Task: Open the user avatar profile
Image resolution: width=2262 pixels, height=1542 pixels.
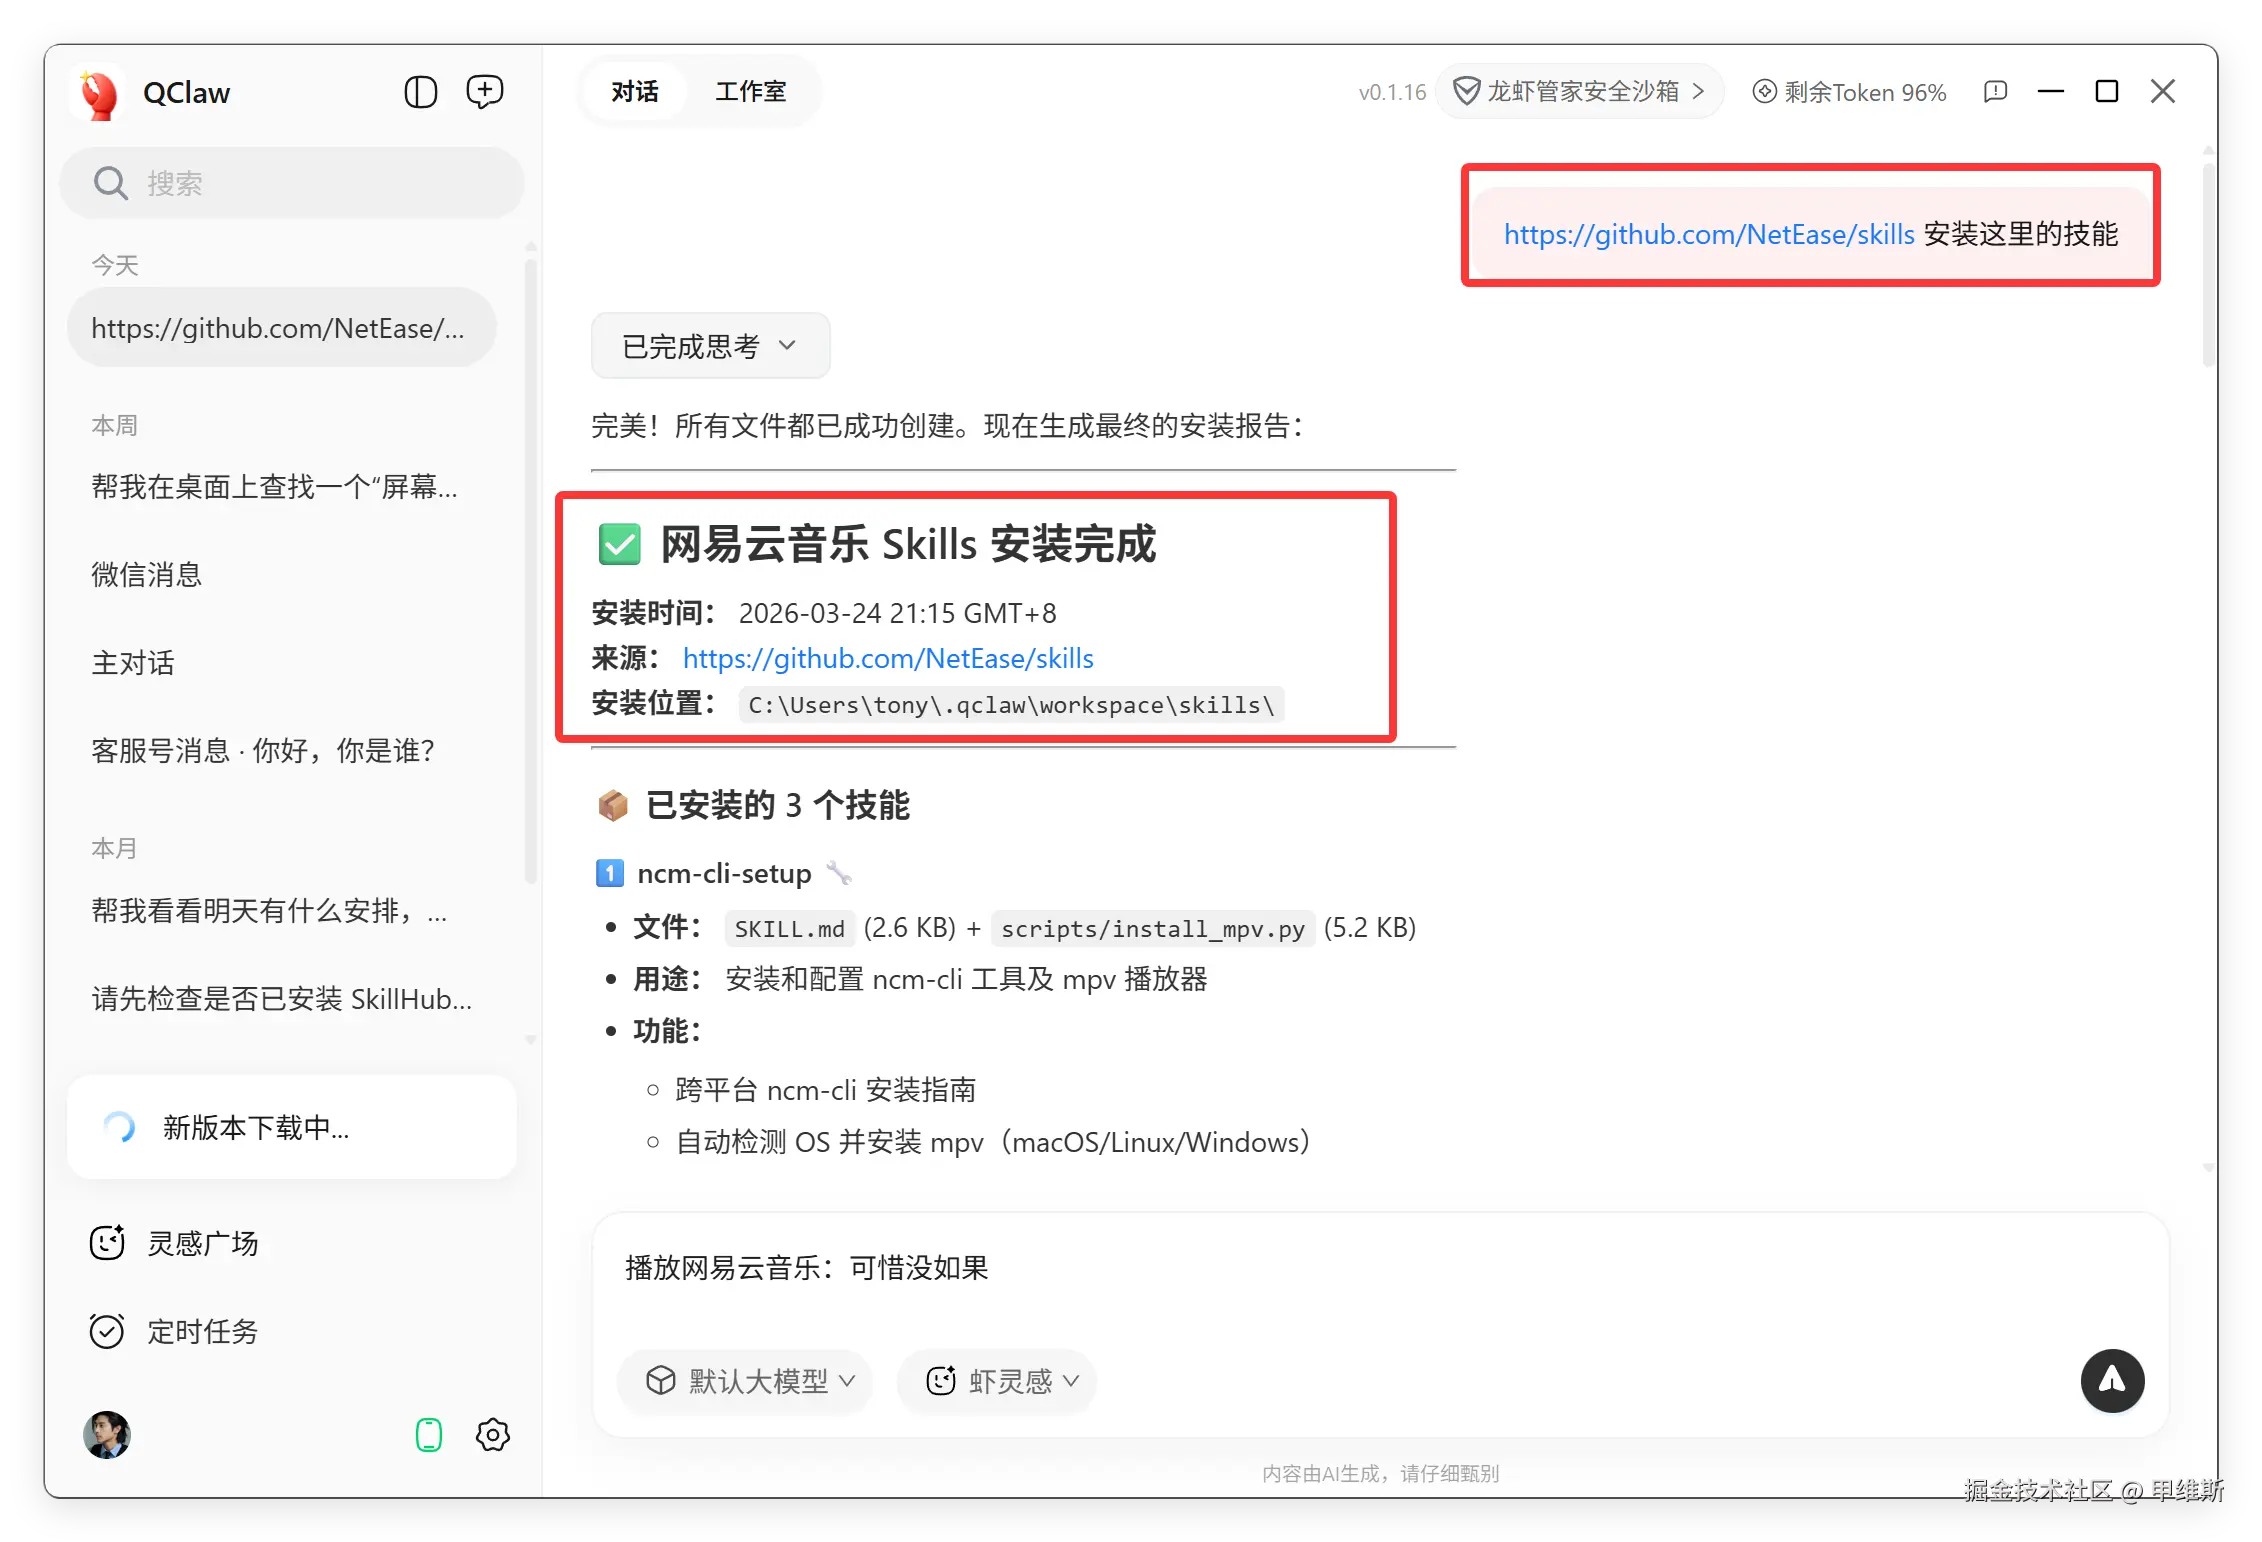Action: [x=107, y=1435]
